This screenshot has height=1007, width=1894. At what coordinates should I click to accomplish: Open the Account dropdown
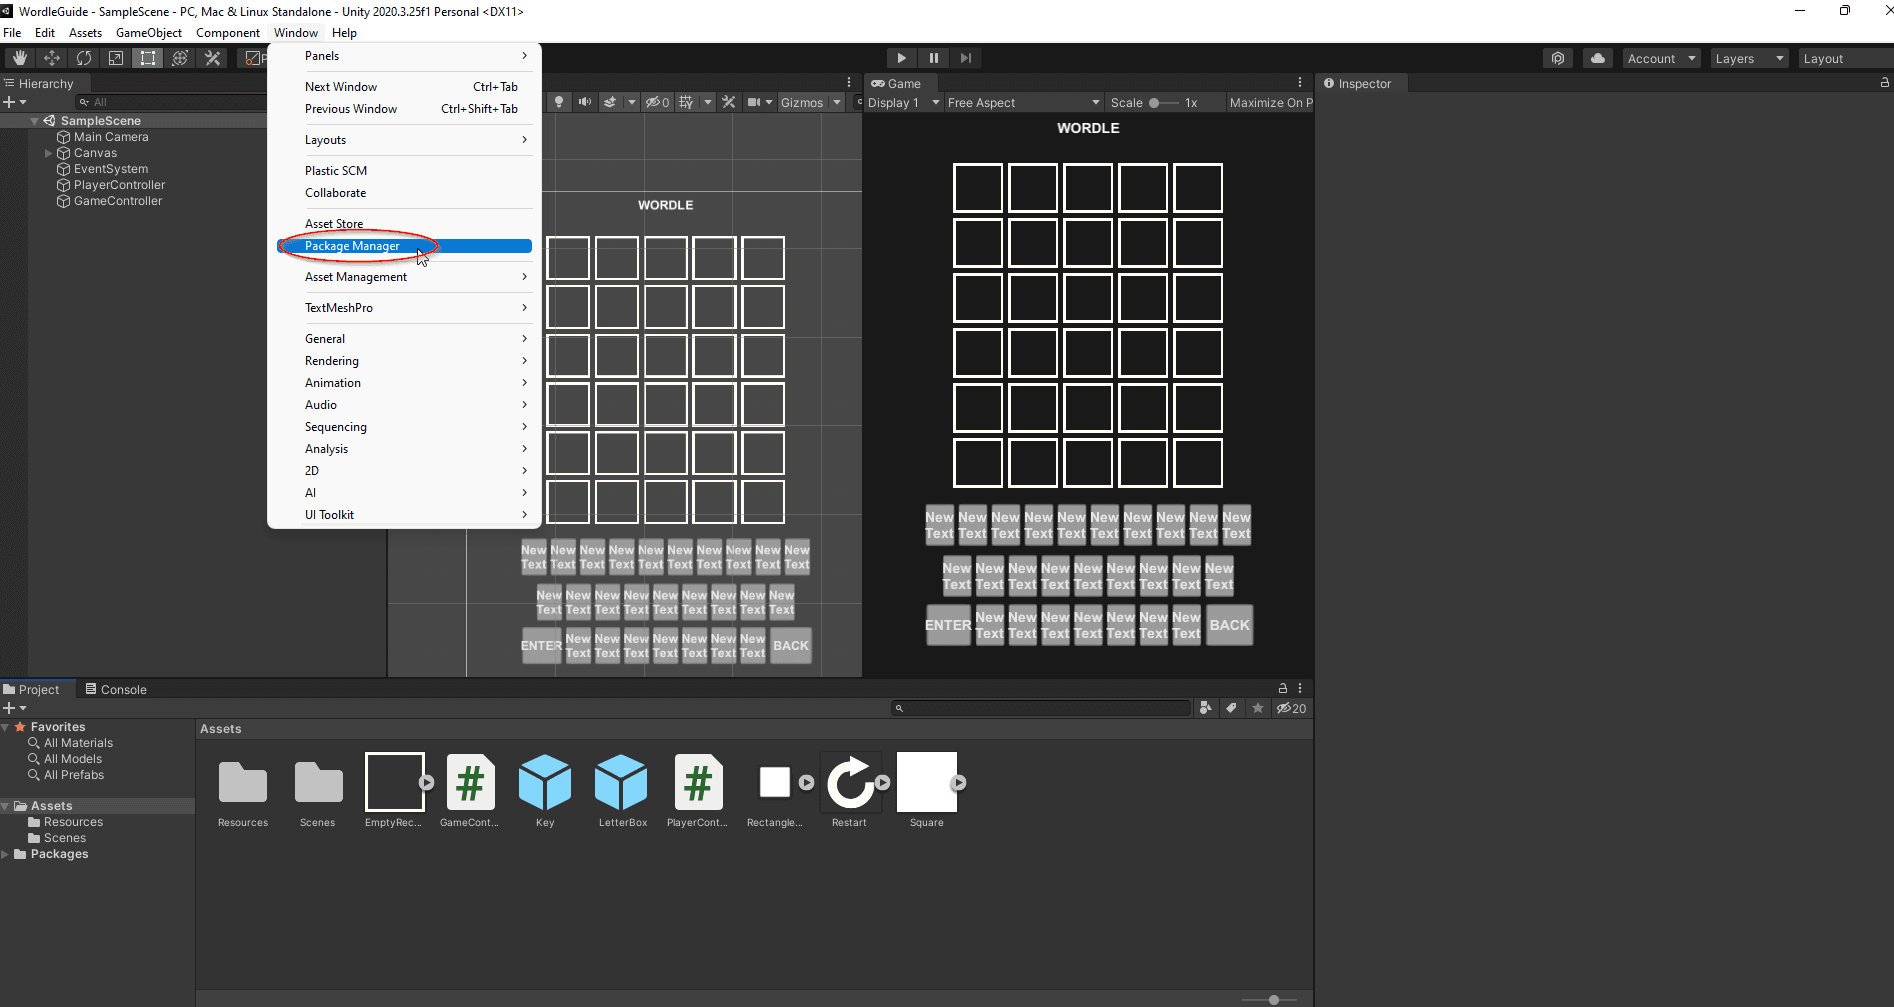[x=1661, y=58]
